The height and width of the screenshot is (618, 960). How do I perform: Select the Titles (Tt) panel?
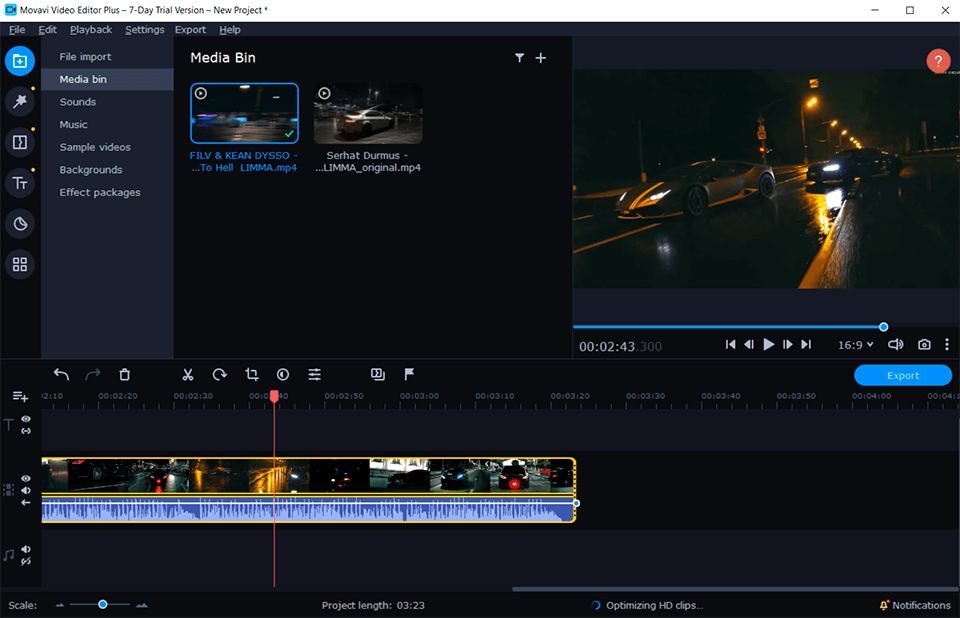(20, 183)
